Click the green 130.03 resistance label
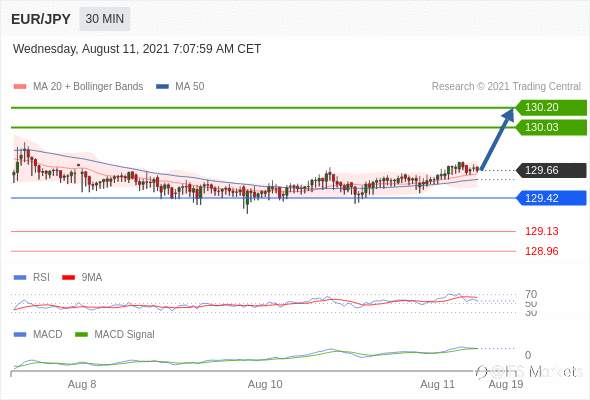 coord(551,127)
